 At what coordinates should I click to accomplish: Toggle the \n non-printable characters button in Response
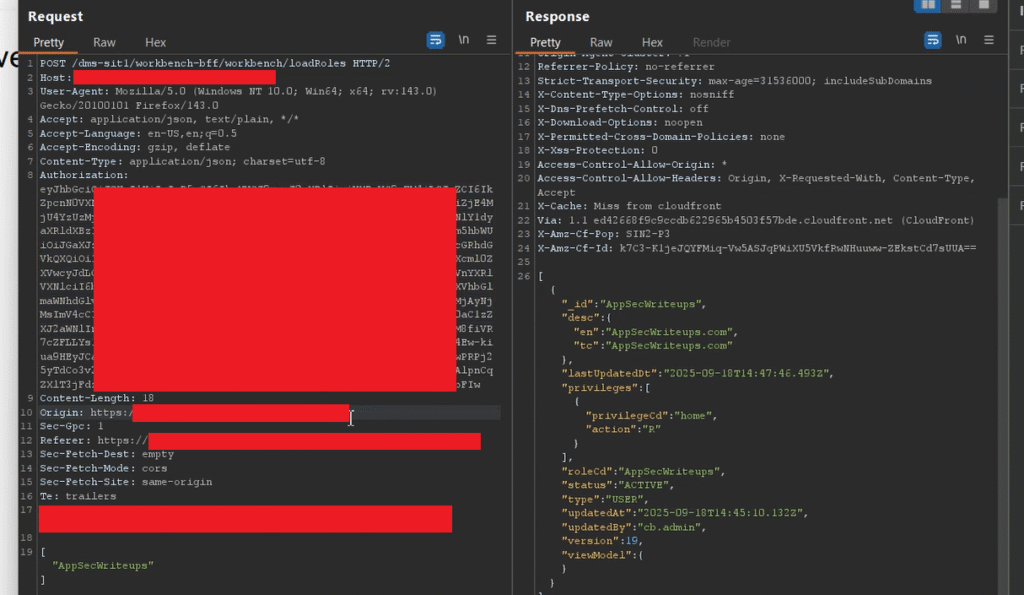point(961,40)
